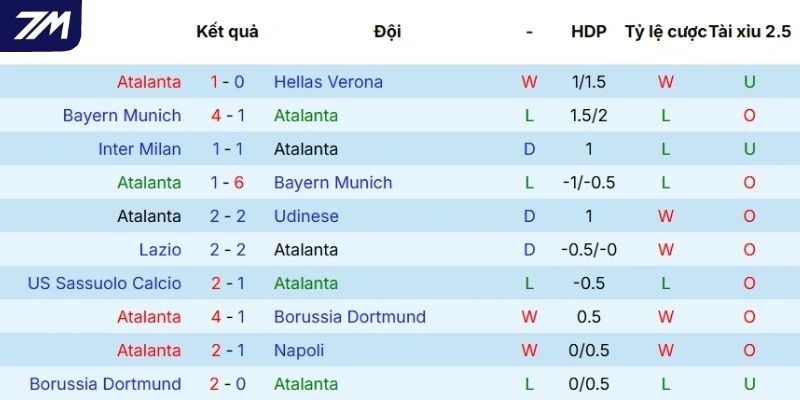Select the Kết quả column header
800x400 pixels.
(x=227, y=31)
